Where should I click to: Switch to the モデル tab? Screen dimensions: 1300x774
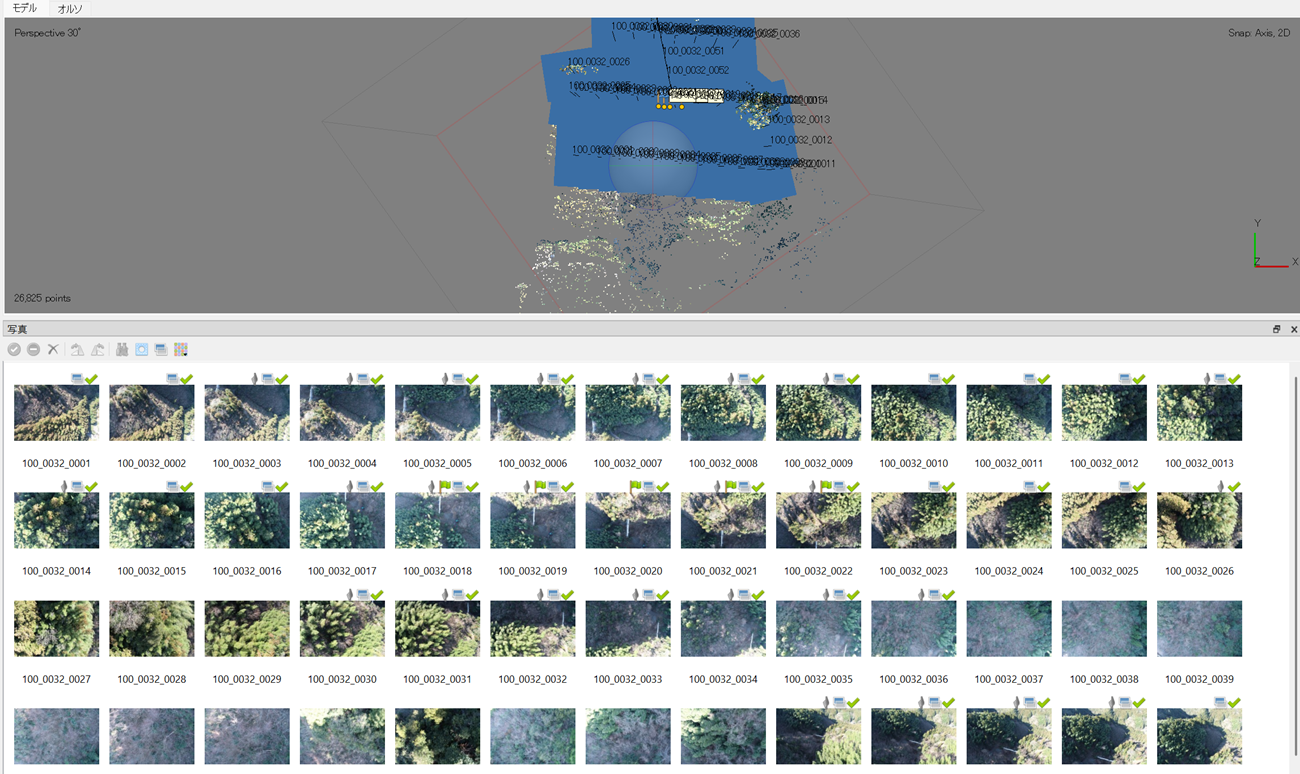24,8
